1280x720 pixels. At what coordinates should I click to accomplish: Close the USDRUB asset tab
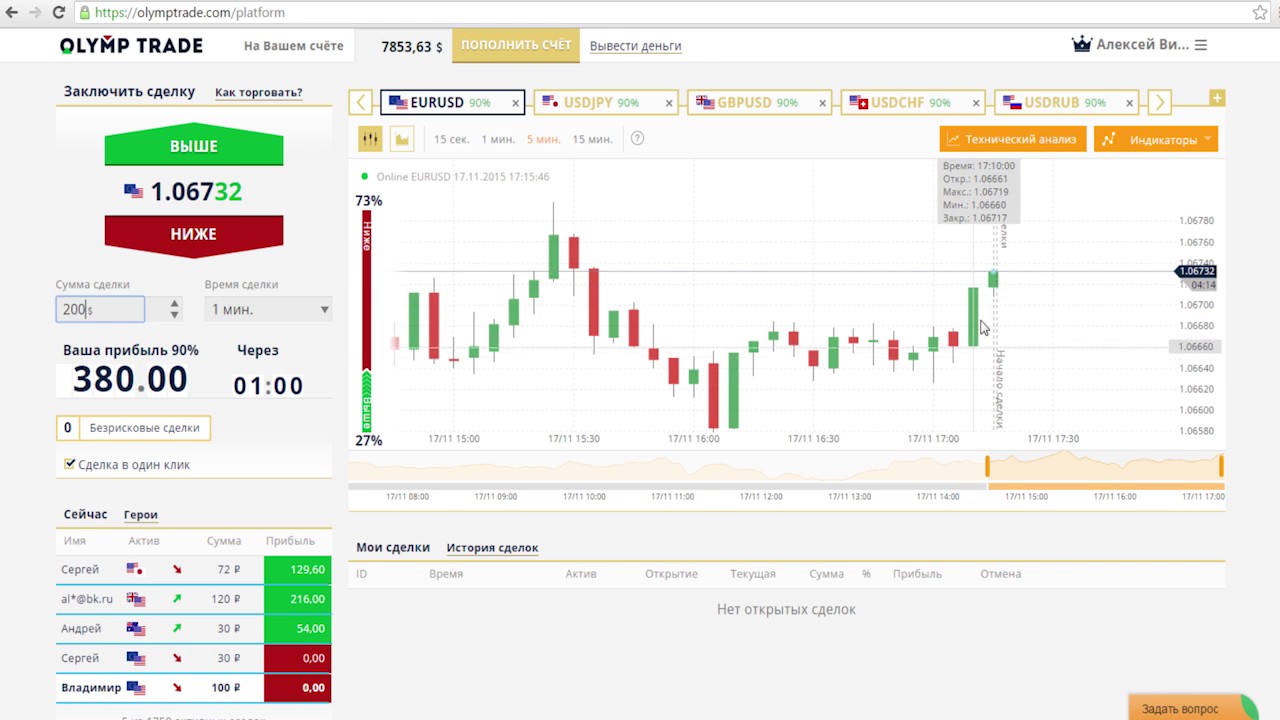[x=1130, y=103]
